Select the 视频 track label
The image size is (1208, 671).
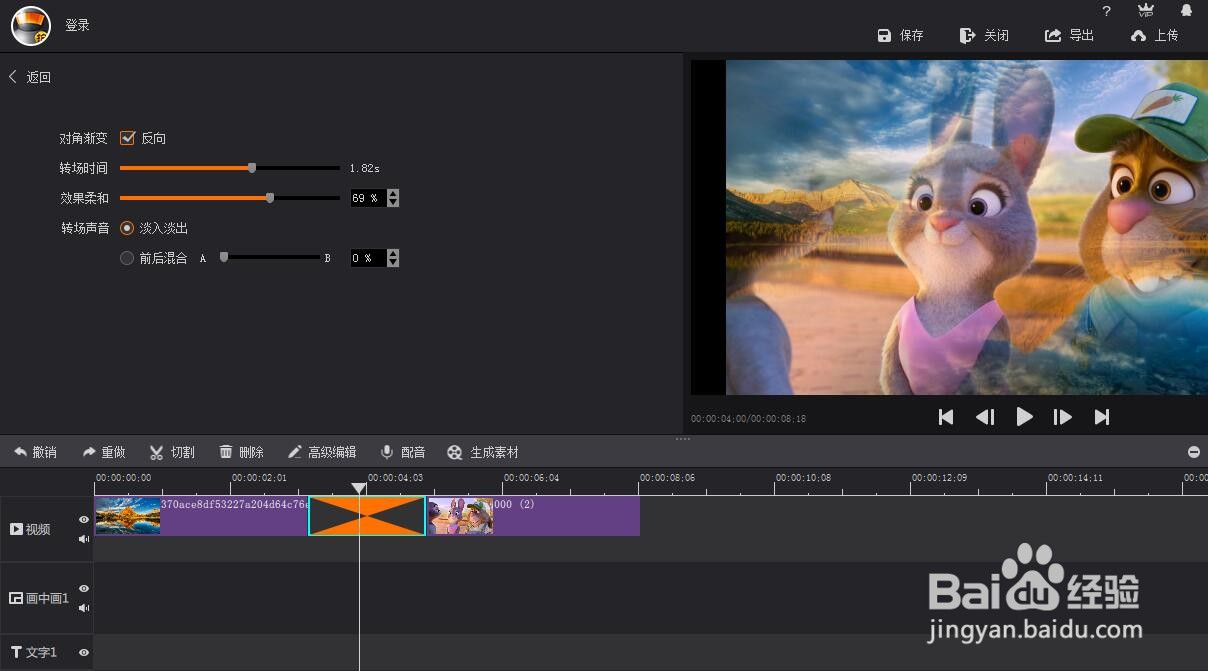(x=31, y=528)
